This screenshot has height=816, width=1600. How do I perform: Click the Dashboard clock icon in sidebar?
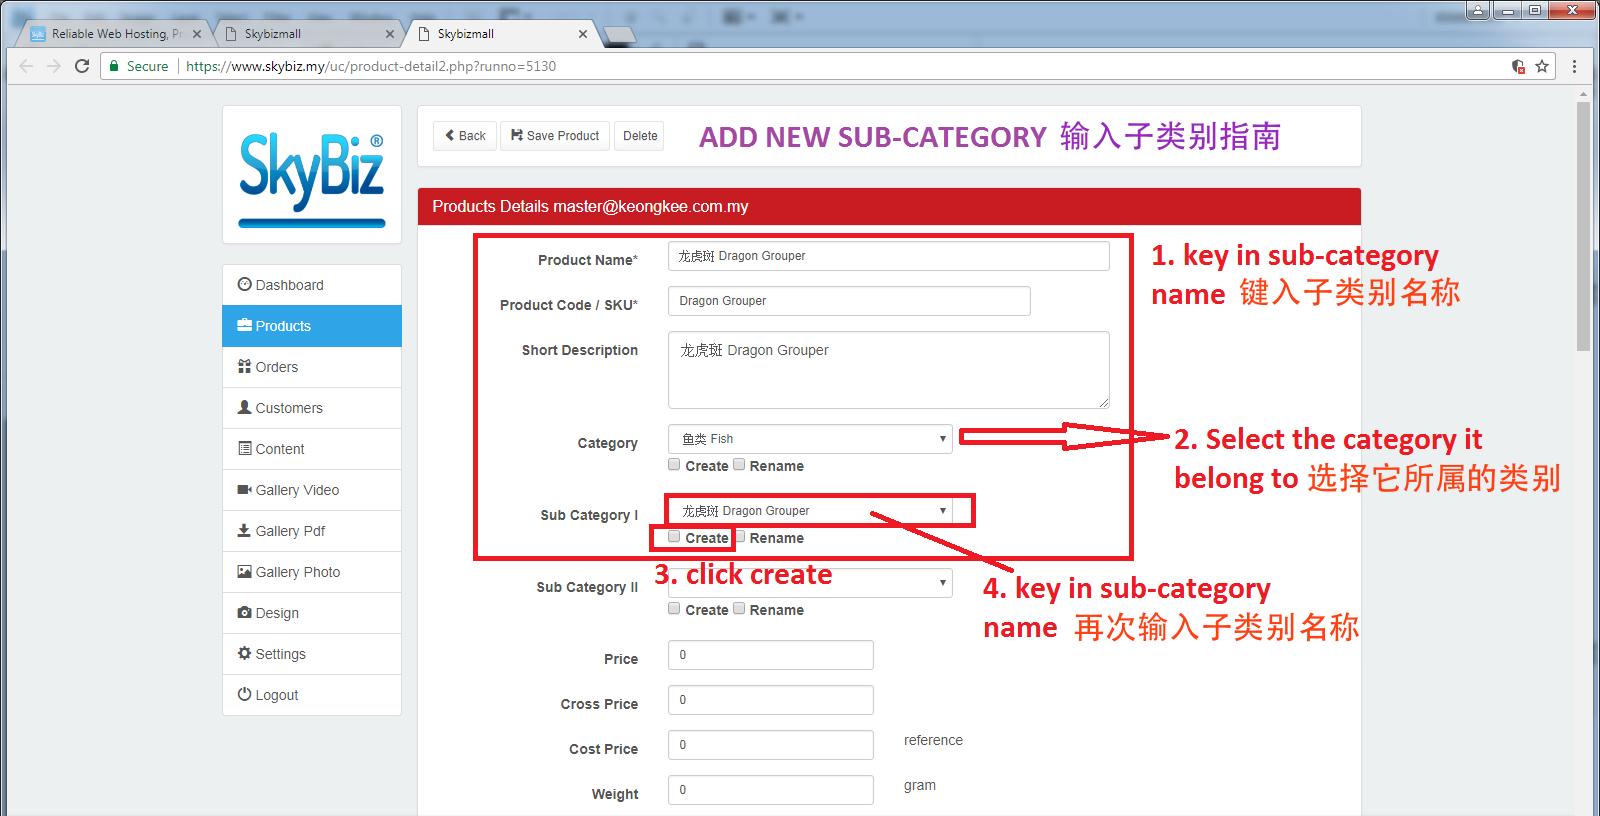[244, 284]
